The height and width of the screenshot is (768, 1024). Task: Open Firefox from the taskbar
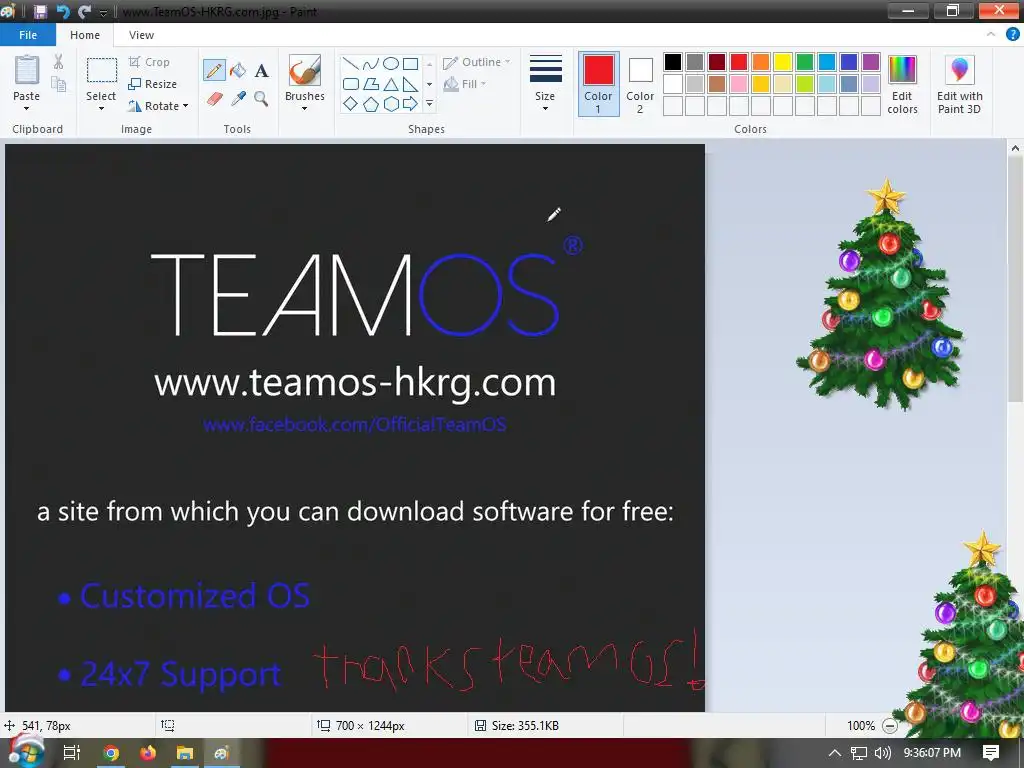(x=148, y=753)
